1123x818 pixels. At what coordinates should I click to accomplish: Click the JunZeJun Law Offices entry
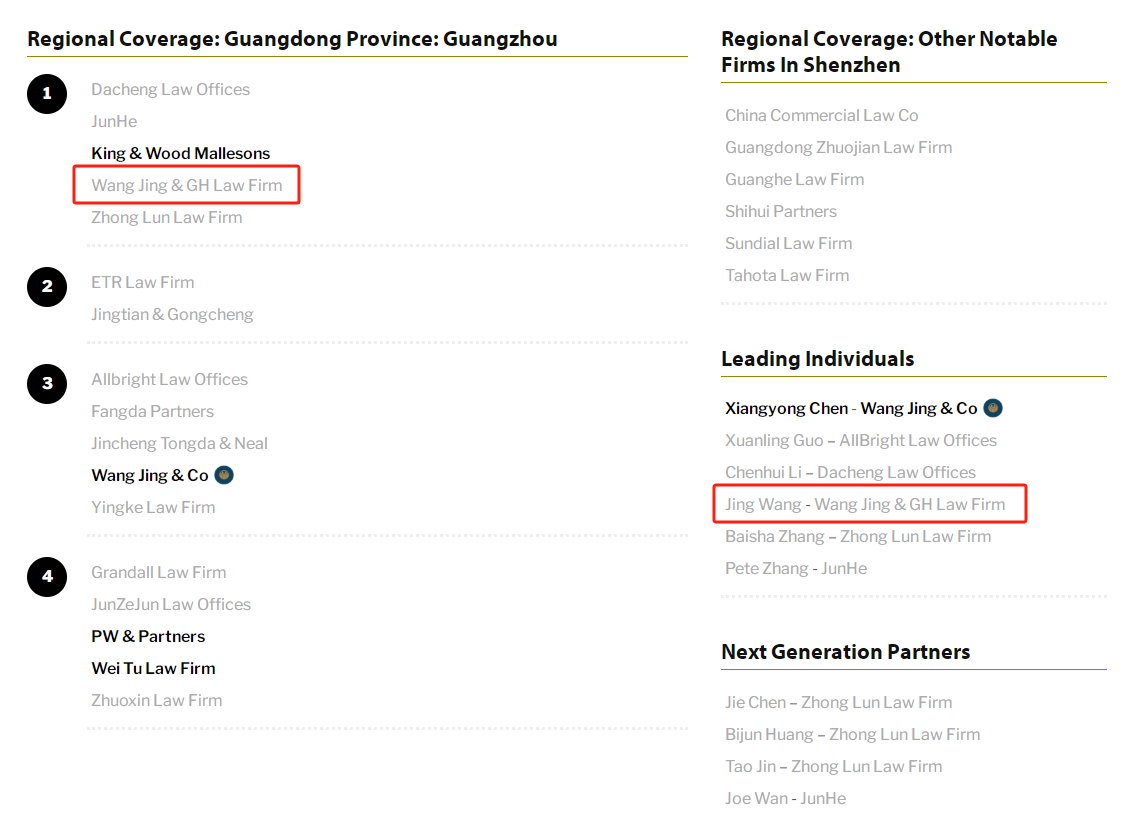click(x=171, y=605)
